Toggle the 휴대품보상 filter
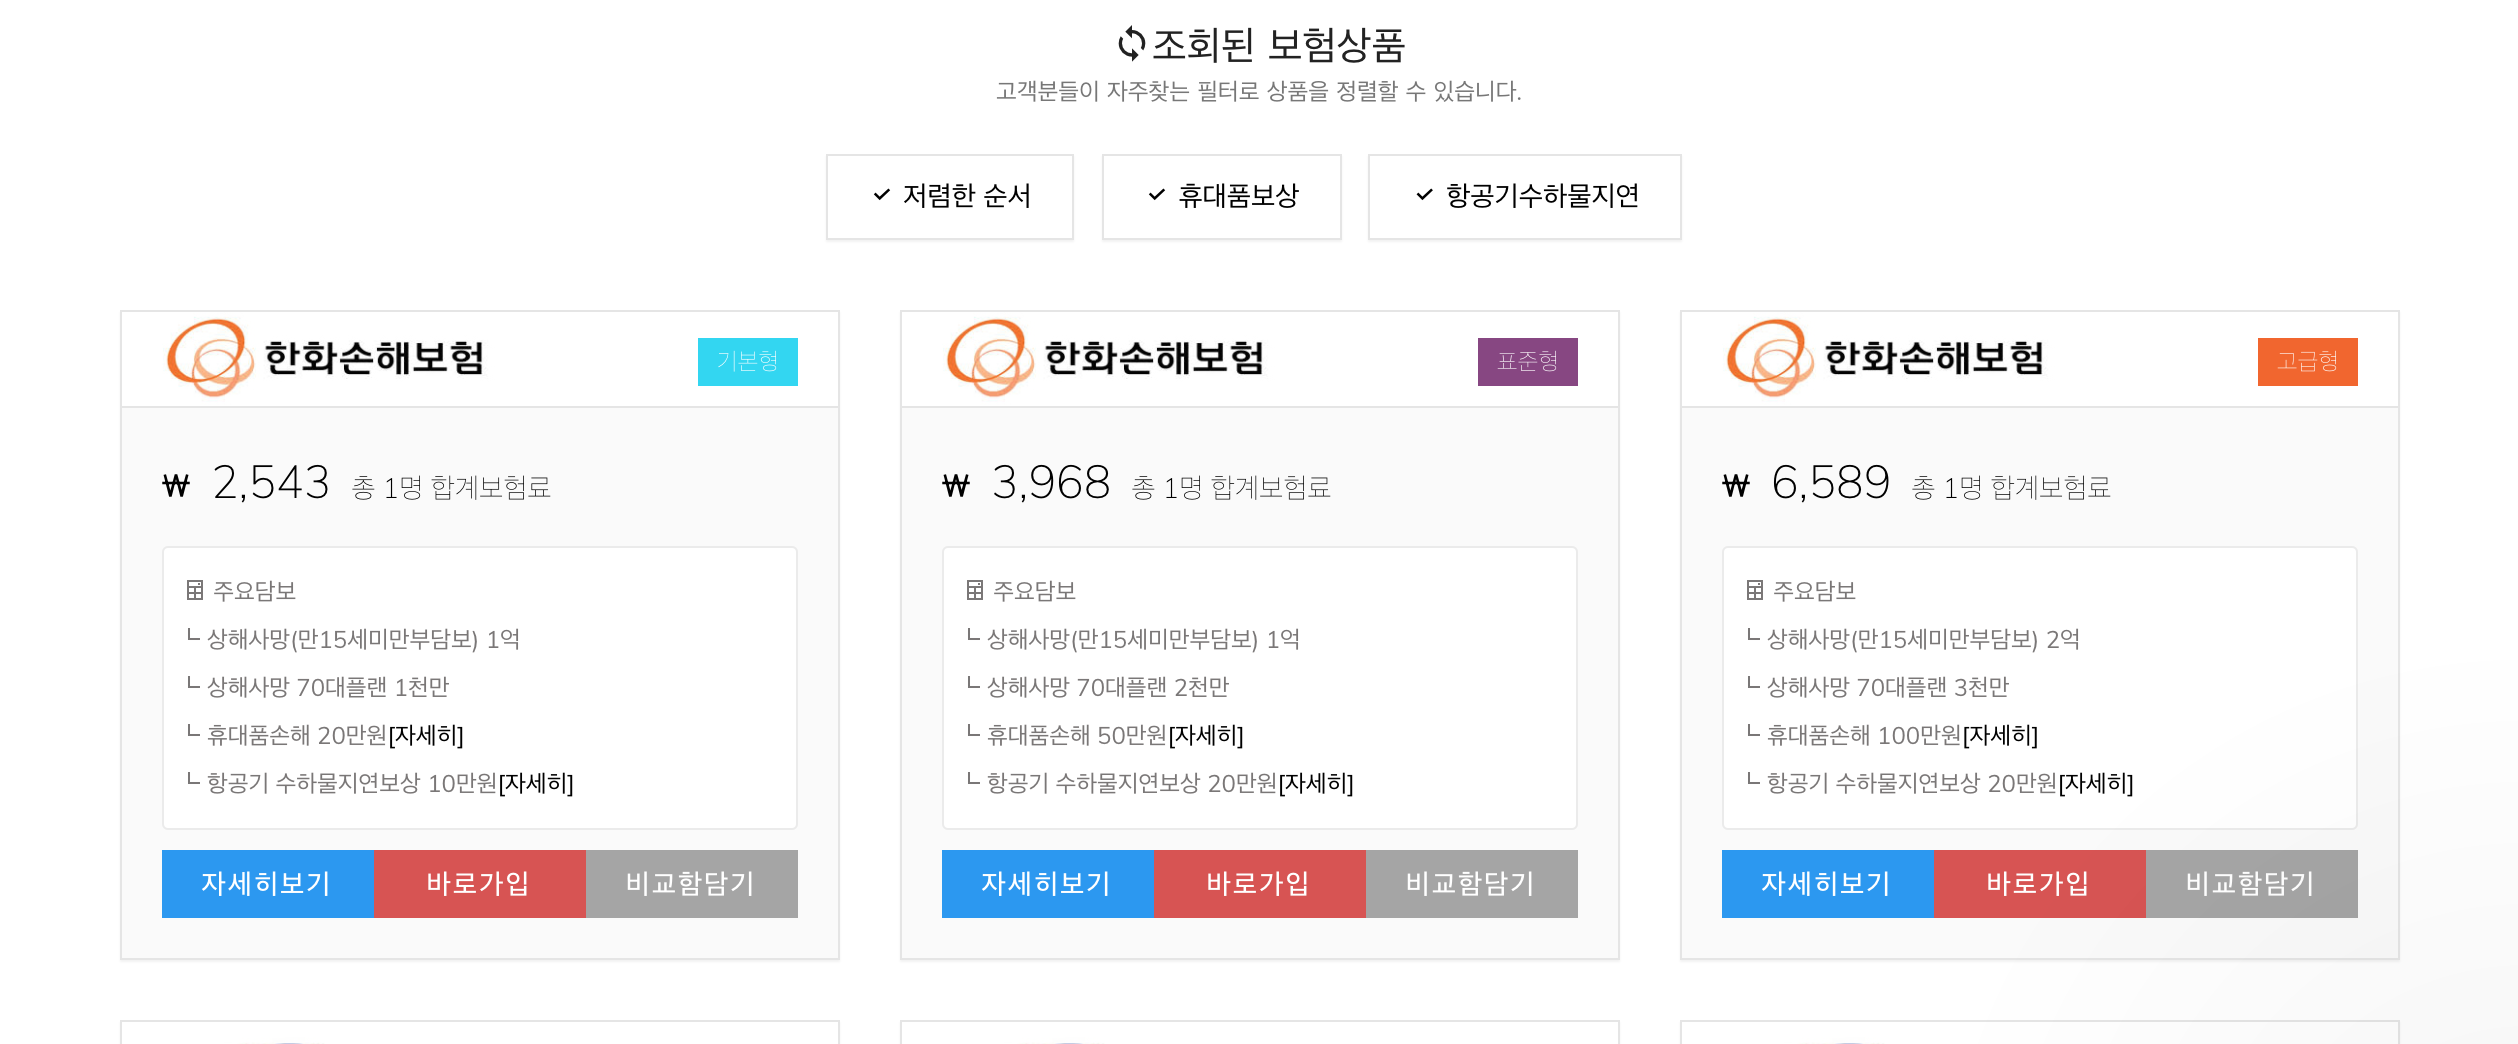 pyautogui.click(x=1221, y=196)
